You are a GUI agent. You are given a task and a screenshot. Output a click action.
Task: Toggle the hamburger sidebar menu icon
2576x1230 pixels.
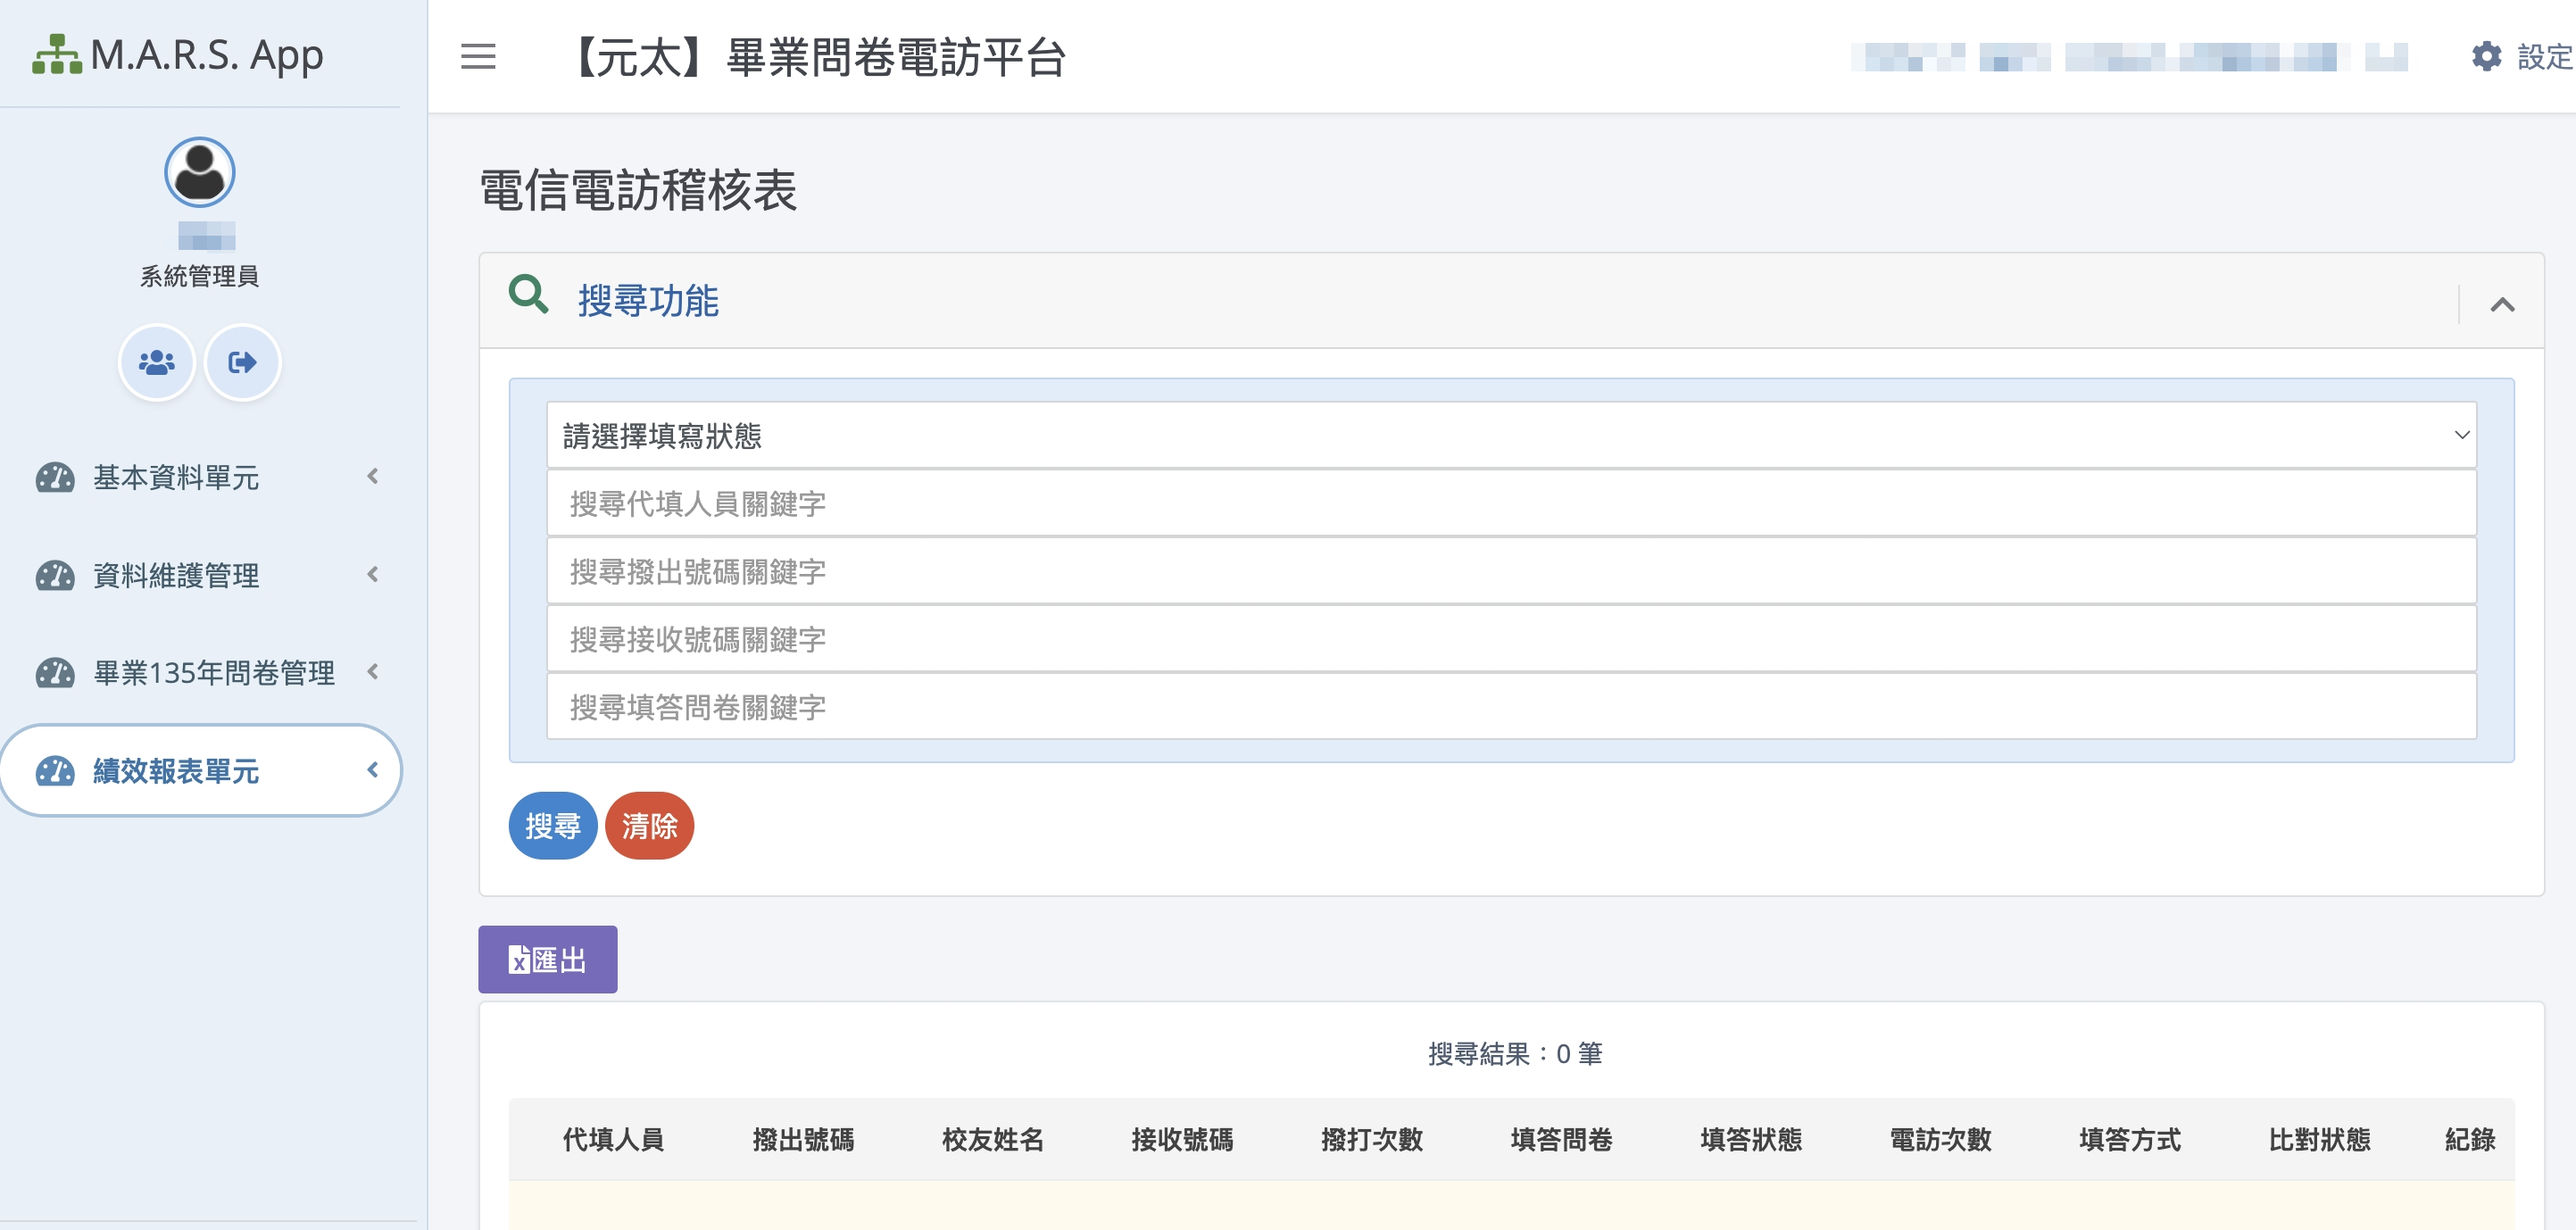click(x=478, y=56)
